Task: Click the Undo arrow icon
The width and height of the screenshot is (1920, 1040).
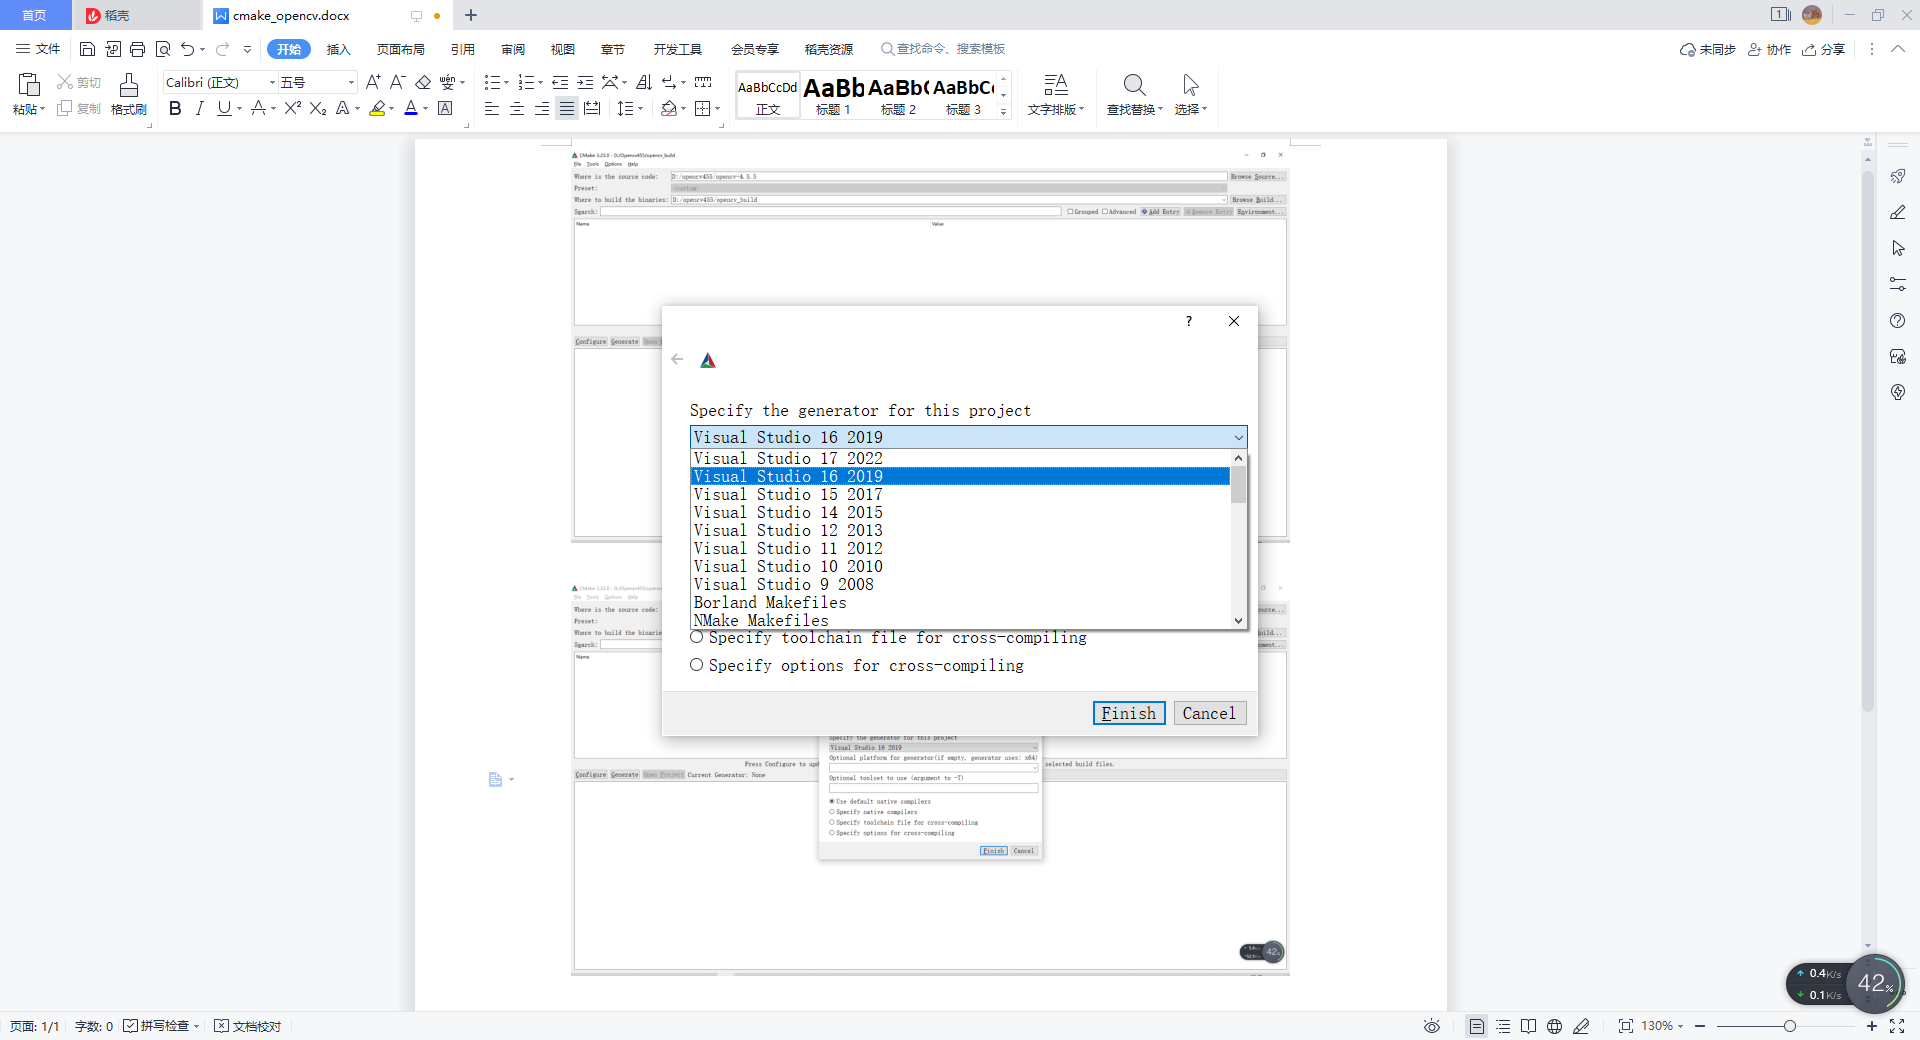Action: pos(187,49)
